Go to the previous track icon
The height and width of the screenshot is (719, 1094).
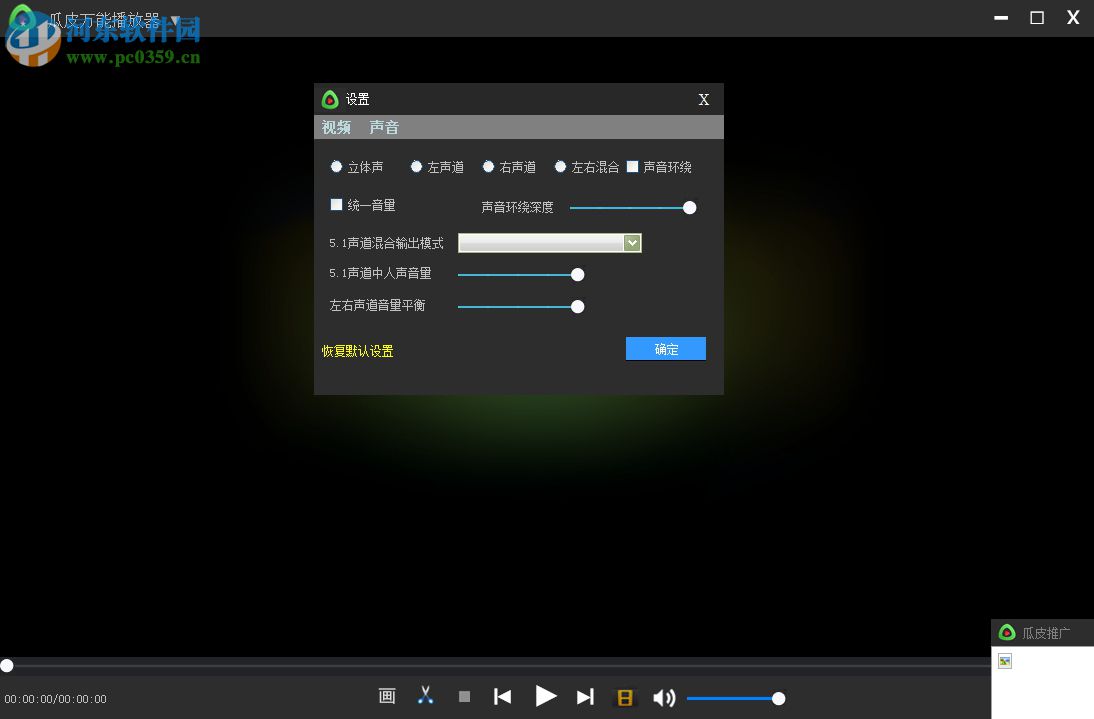502,696
